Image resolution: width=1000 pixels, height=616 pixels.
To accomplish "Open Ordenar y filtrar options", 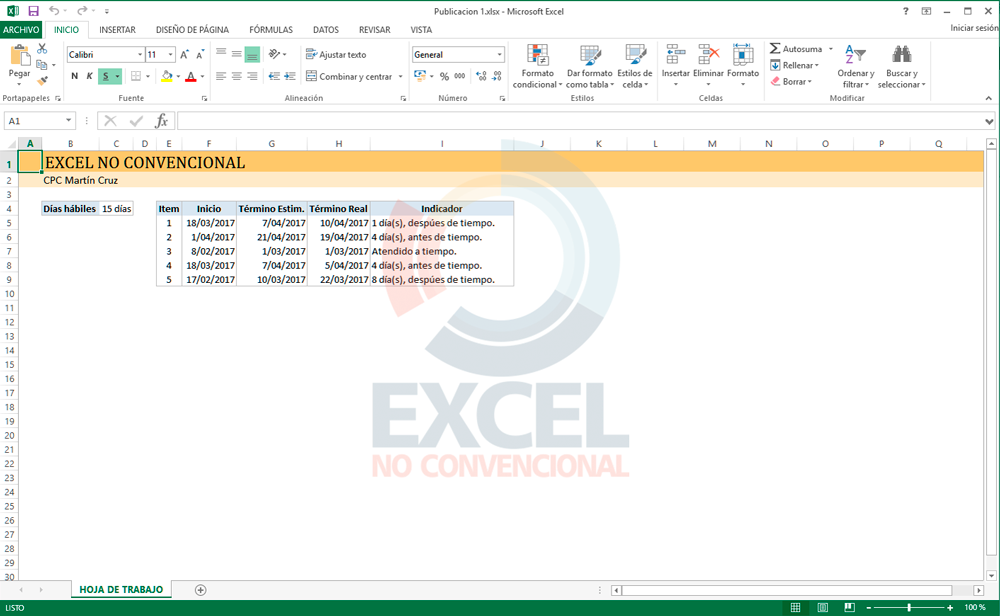I will (855, 67).
